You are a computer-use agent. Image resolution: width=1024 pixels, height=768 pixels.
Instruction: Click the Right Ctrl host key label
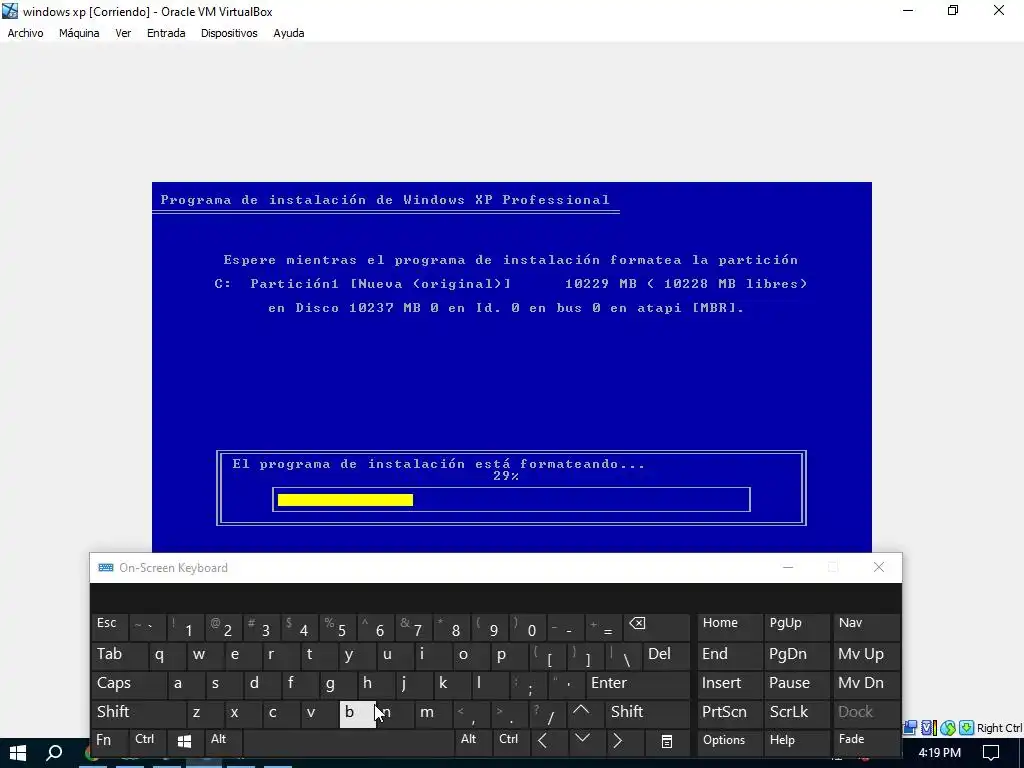1000,728
